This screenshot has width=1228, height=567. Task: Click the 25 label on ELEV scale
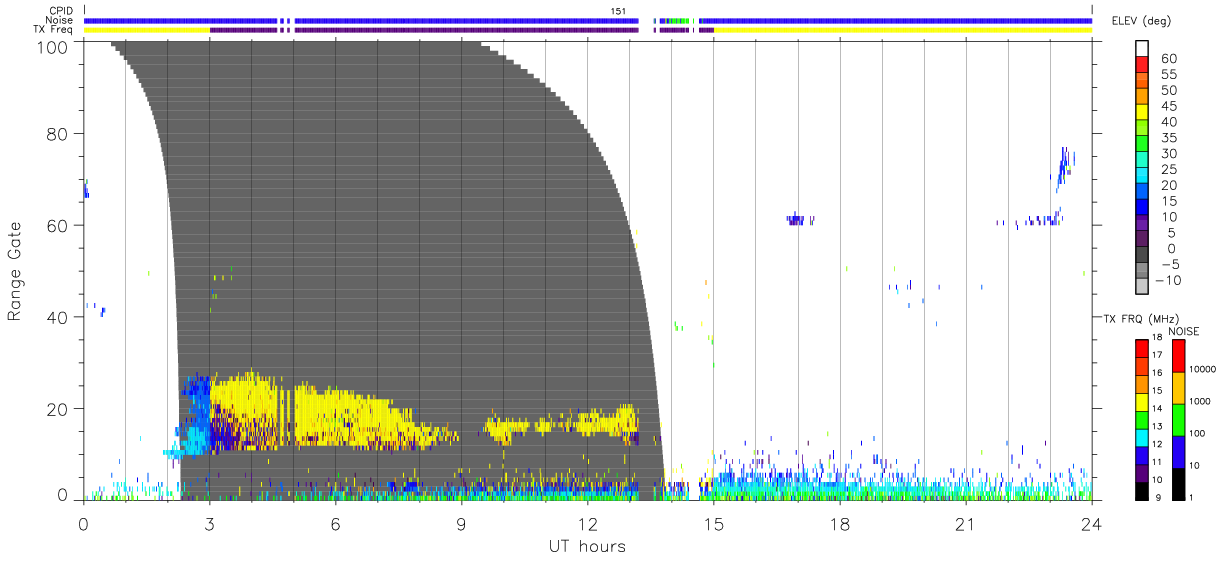[1168, 170]
